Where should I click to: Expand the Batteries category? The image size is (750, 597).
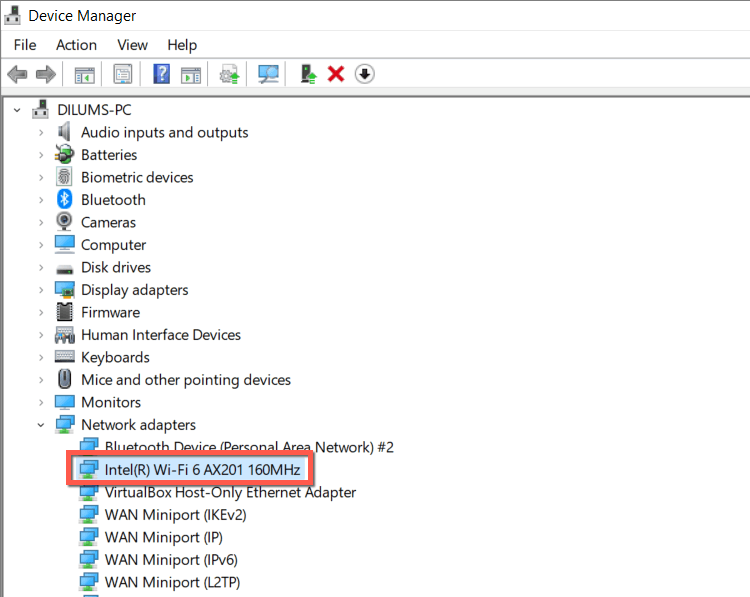pos(41,155)
